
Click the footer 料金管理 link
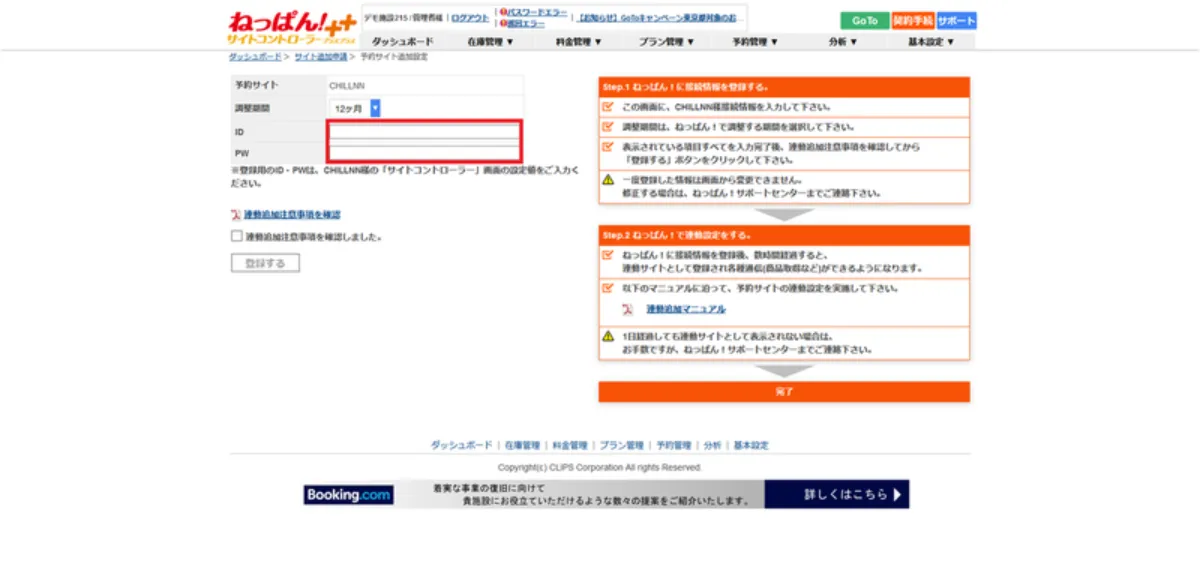[x=570, y=445]
